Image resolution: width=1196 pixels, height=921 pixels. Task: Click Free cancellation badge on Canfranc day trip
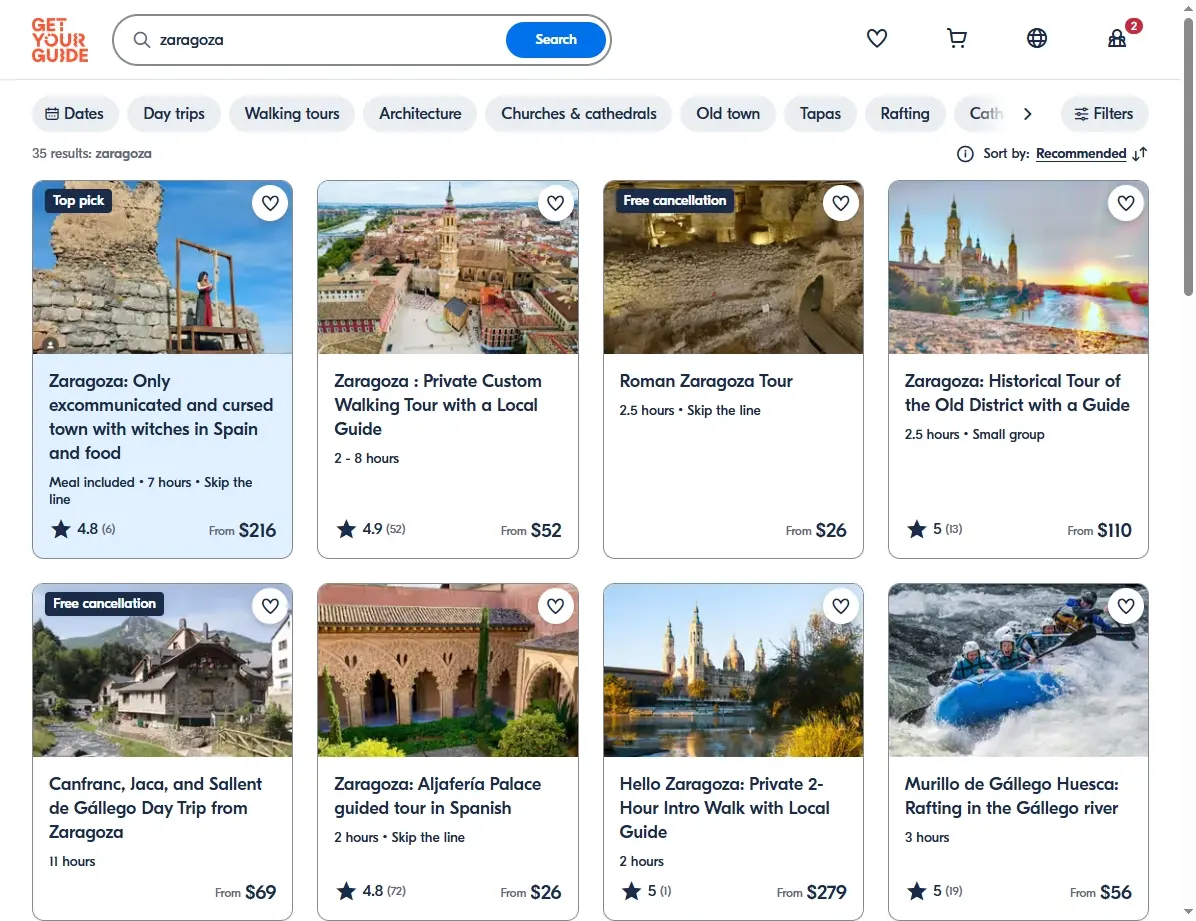104,604
